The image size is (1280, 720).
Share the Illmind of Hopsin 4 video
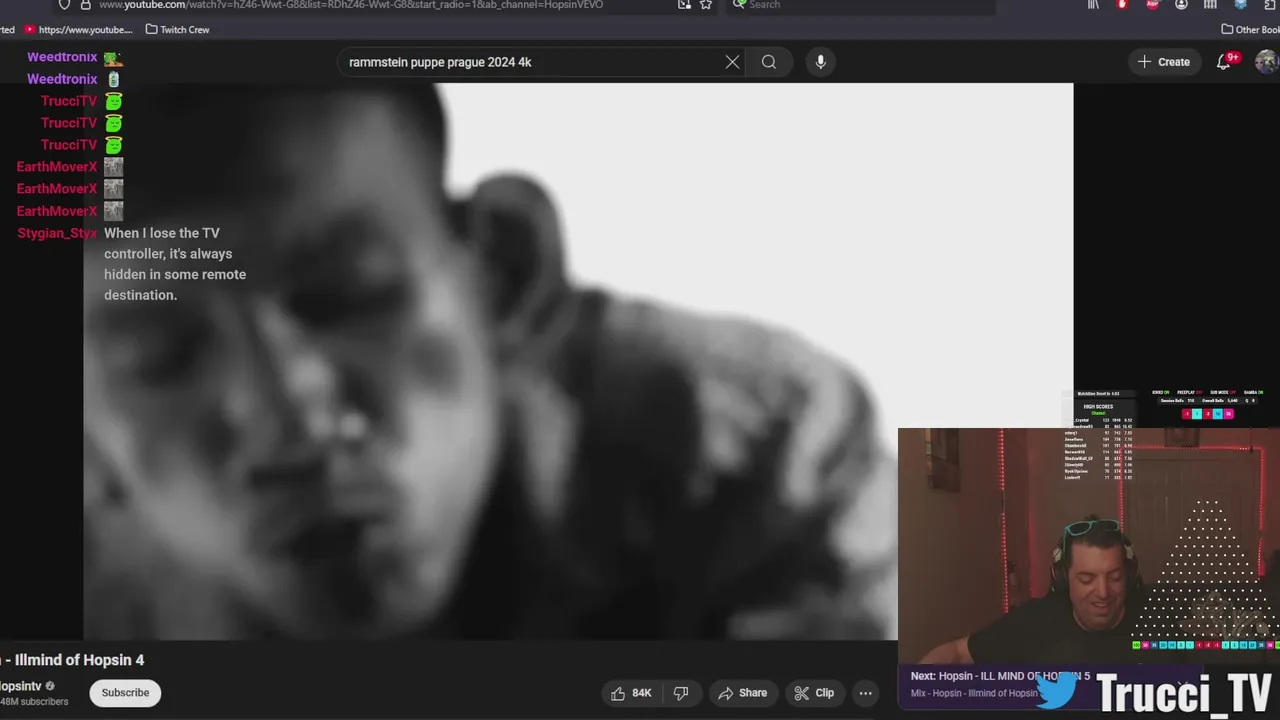point(743,693)
